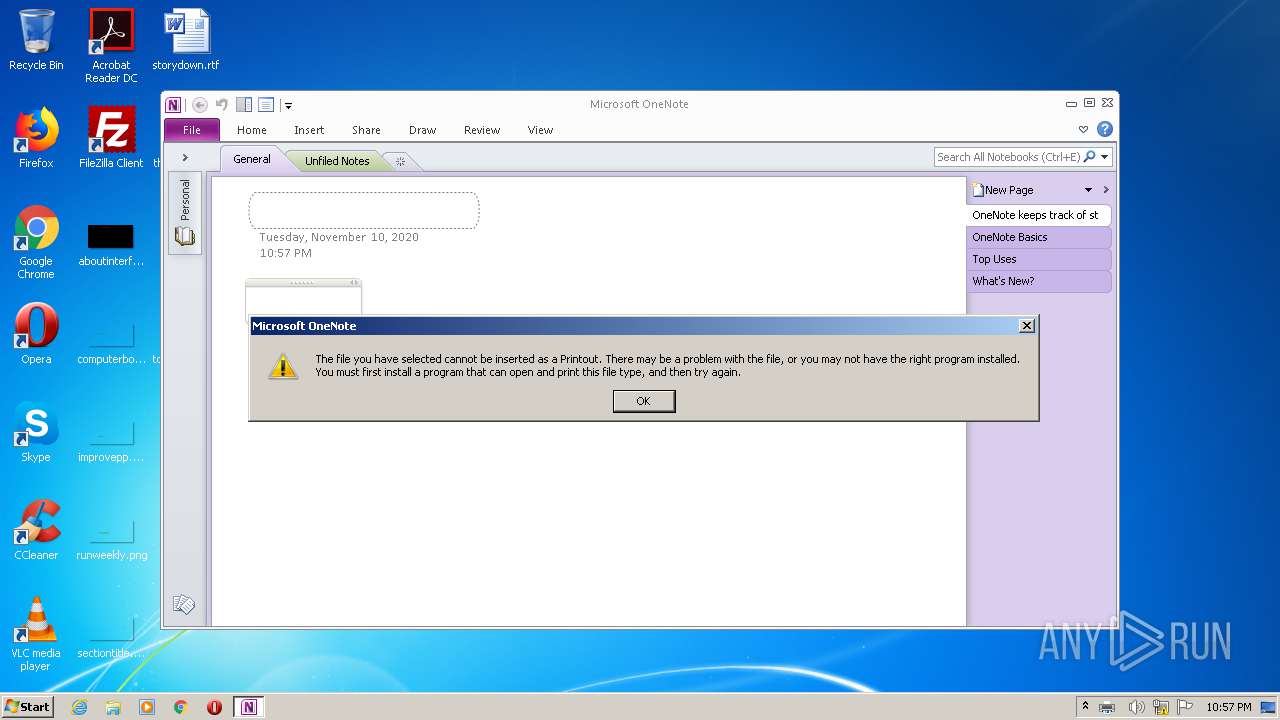Select the VLC media player shortcut
Screen dimensions: 1280x720
point(36,635)
